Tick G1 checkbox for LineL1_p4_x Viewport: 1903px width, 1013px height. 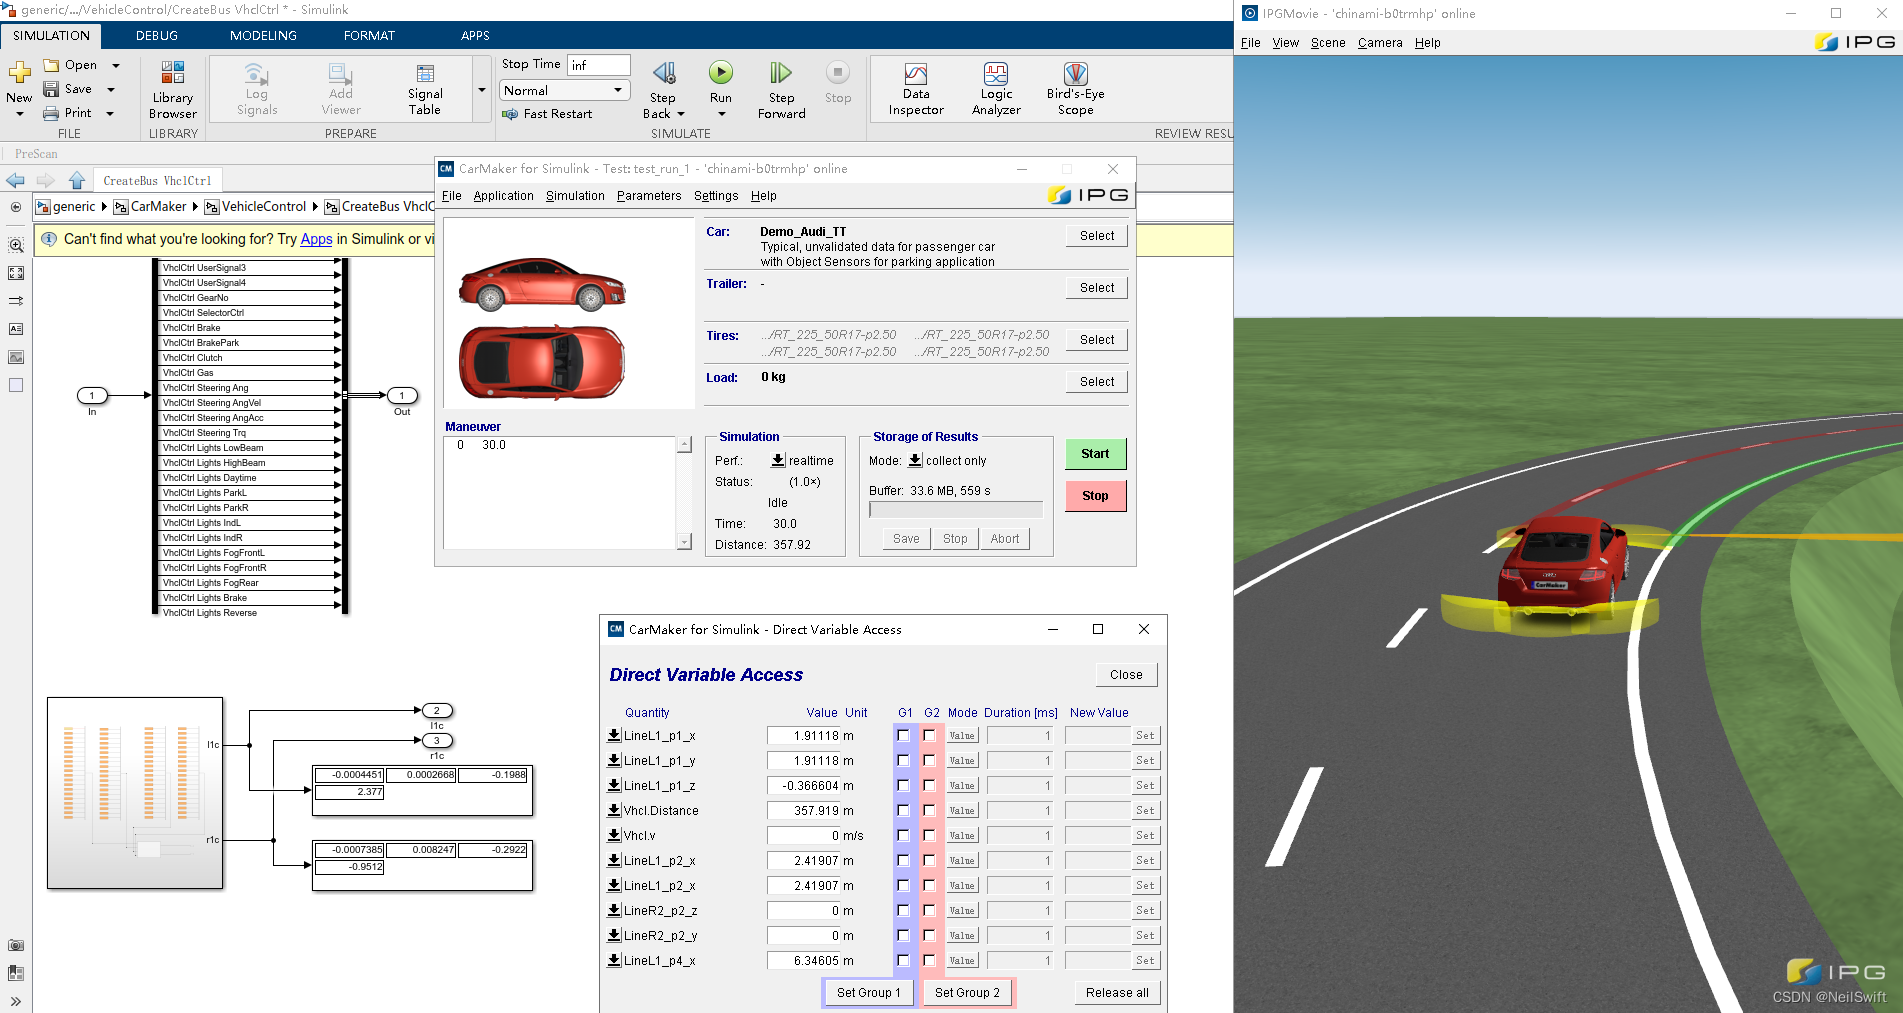click(x=903, y=960)
